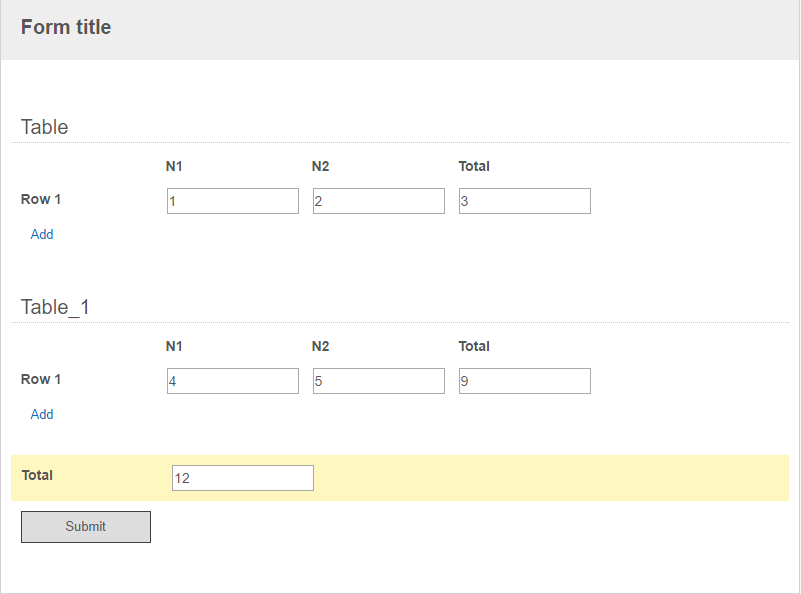Click the N2 column header in Table_1
This screenshot has width=801, height=594.
click(x=320, y=346)
